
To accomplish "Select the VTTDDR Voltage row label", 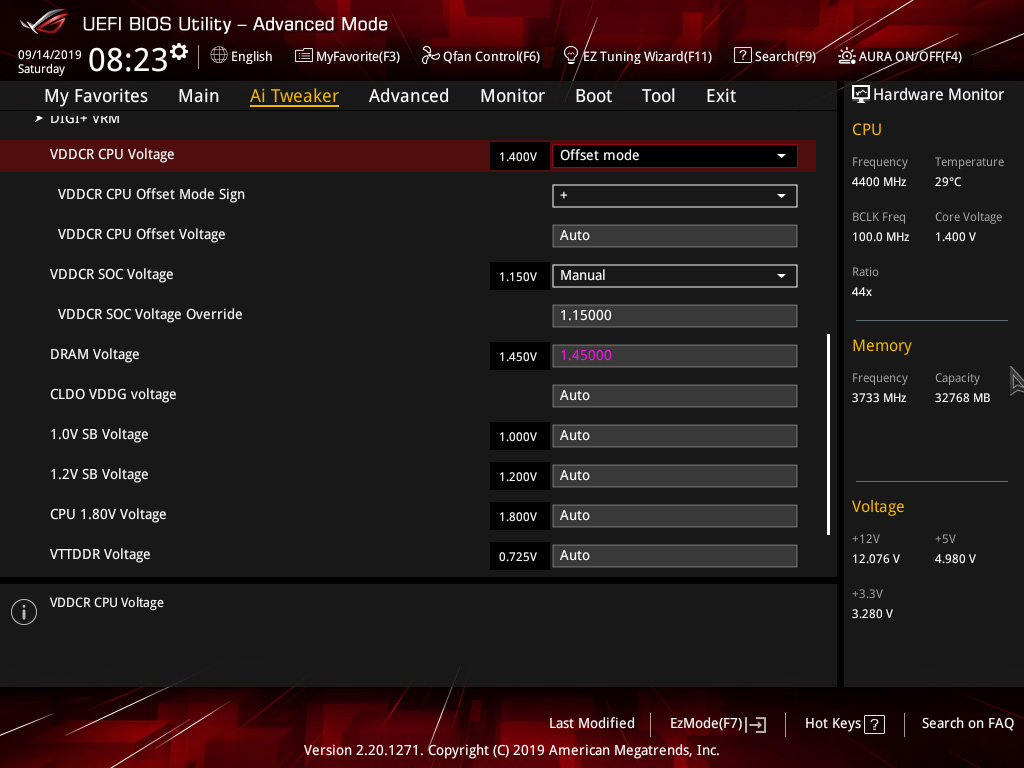I will pos(100,554).
